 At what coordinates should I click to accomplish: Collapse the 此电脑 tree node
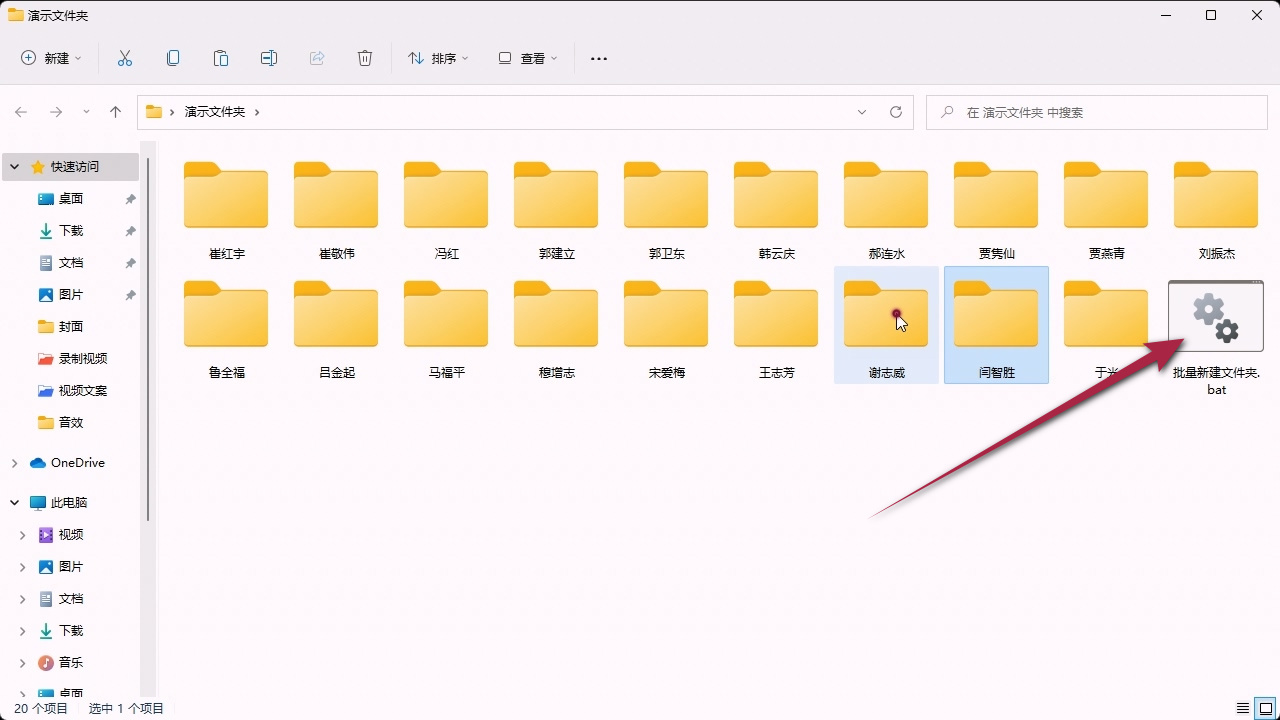click(14, 503)
